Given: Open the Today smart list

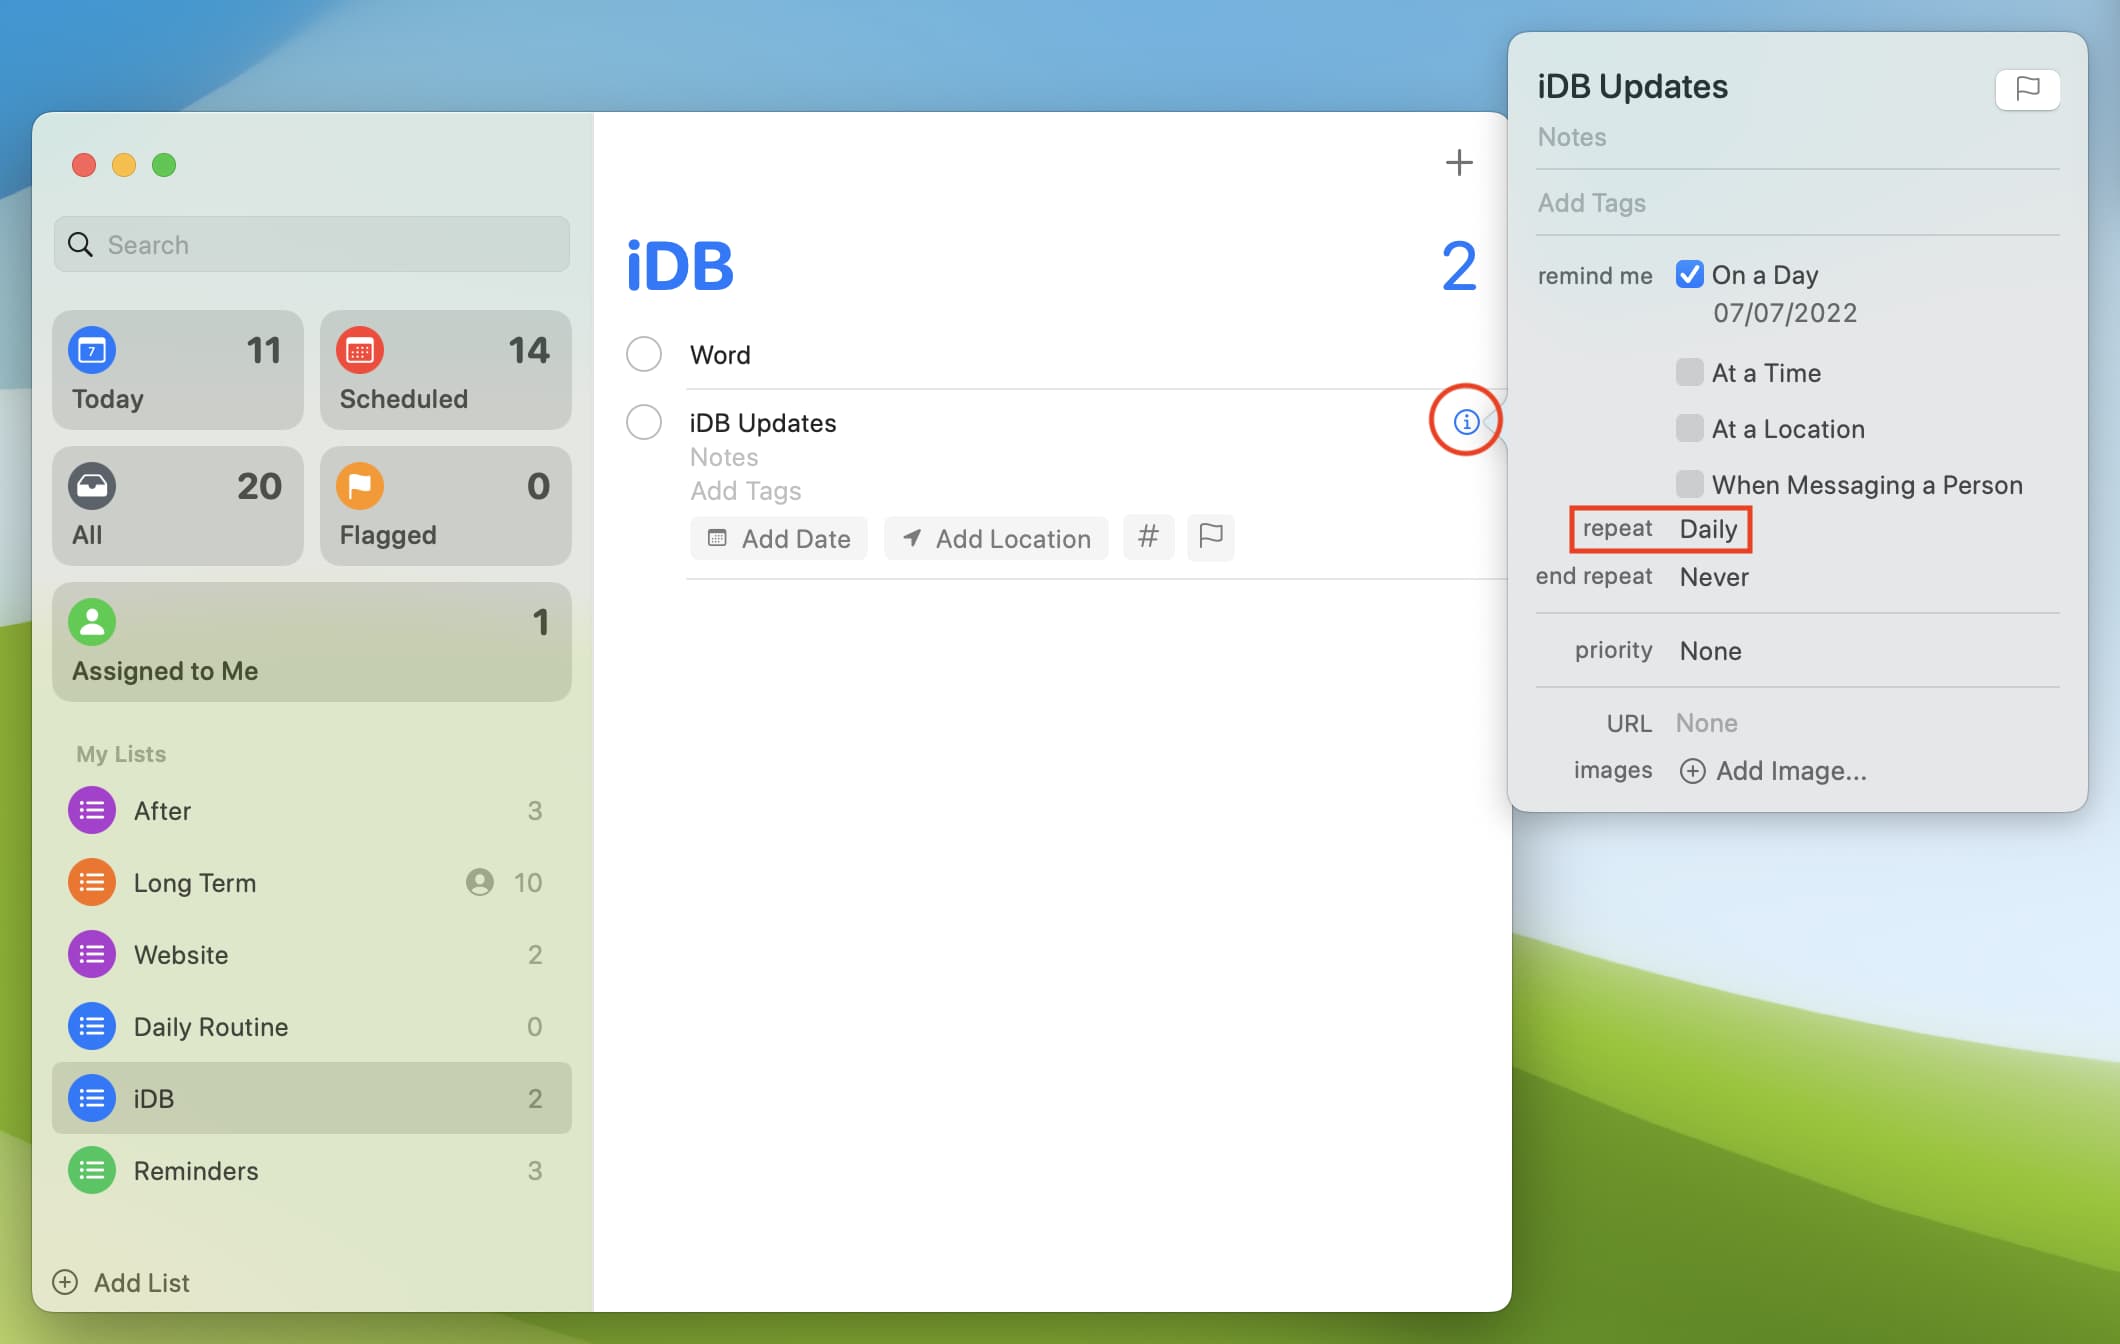Looking at the screenshot, I should (178, 370).
